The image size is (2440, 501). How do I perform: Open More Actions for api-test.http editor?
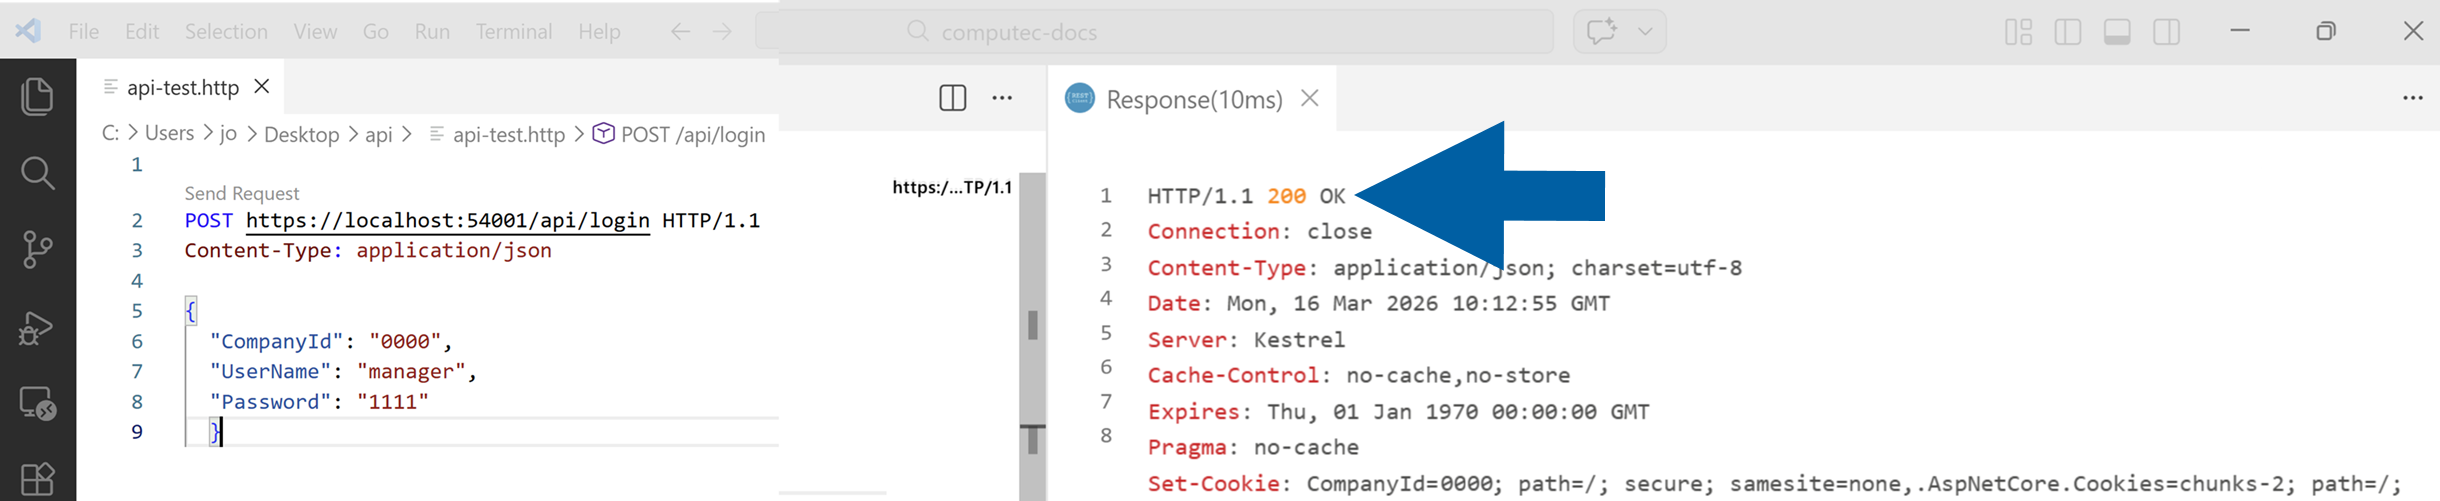(1002, 98)
